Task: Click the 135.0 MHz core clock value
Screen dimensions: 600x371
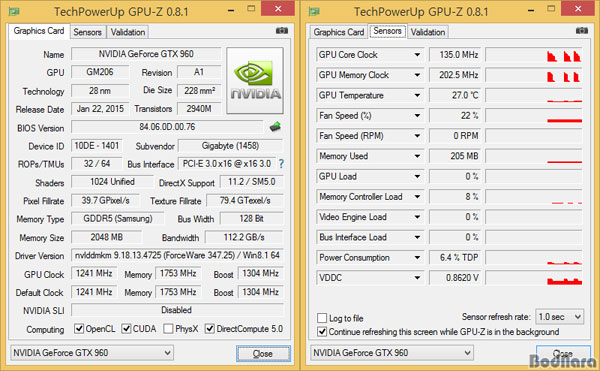Action: click(455, 55)
